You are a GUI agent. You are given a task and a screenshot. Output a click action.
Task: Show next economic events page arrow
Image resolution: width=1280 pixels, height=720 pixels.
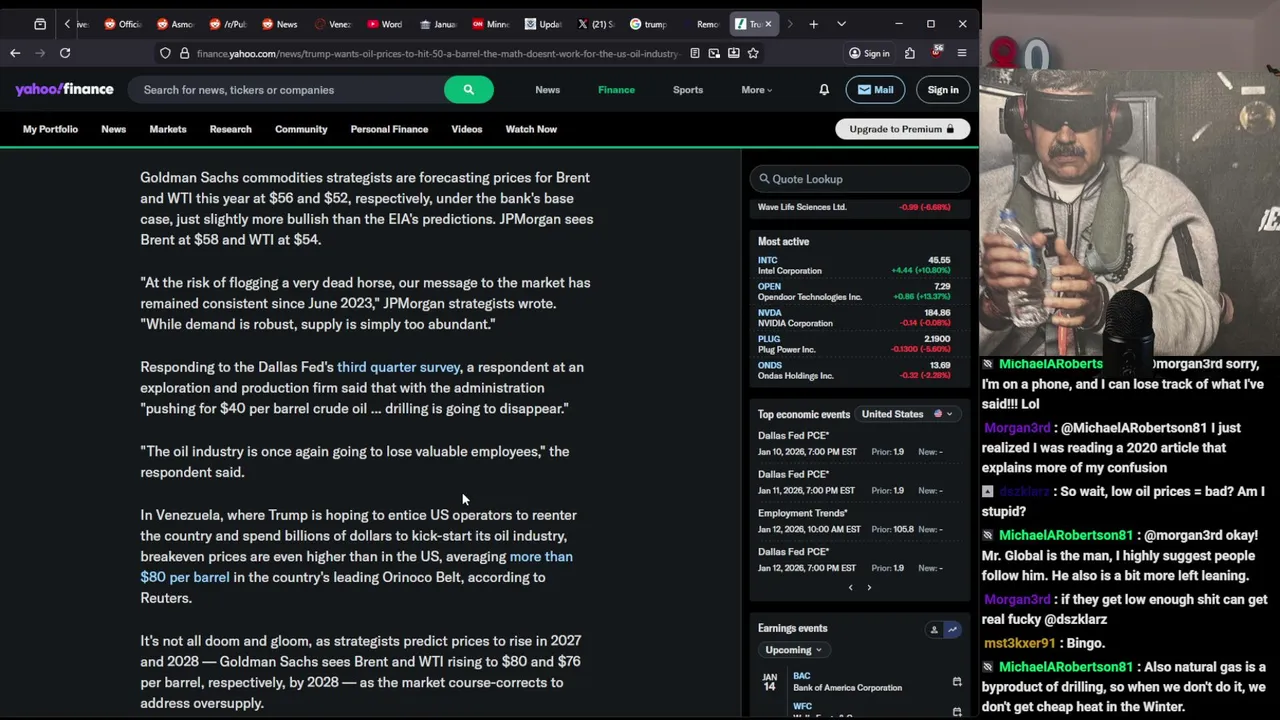coord(869,588)
